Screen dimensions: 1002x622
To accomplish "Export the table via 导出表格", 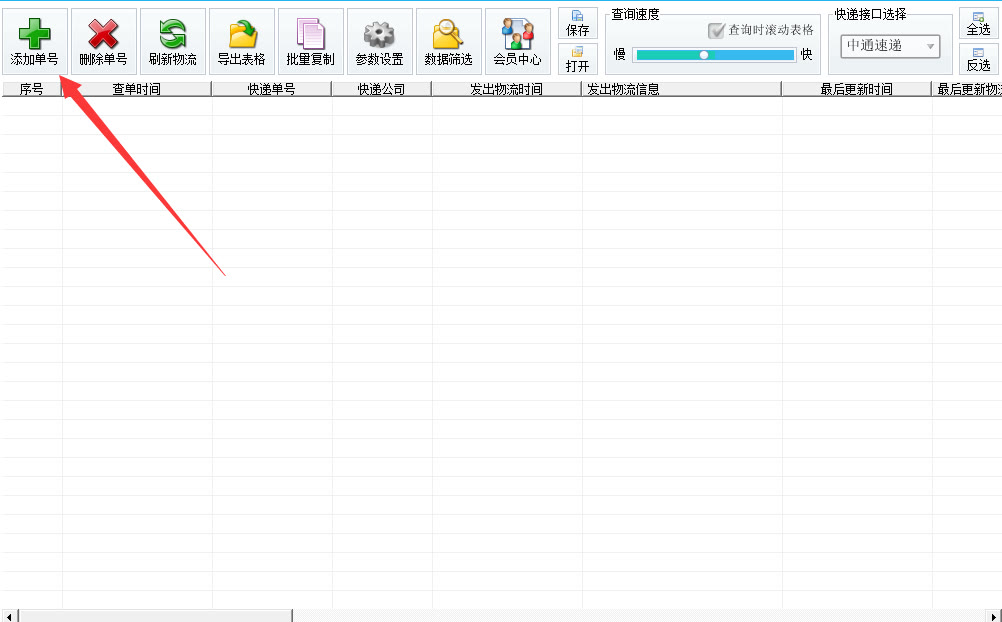I will (x=242, y=42).
